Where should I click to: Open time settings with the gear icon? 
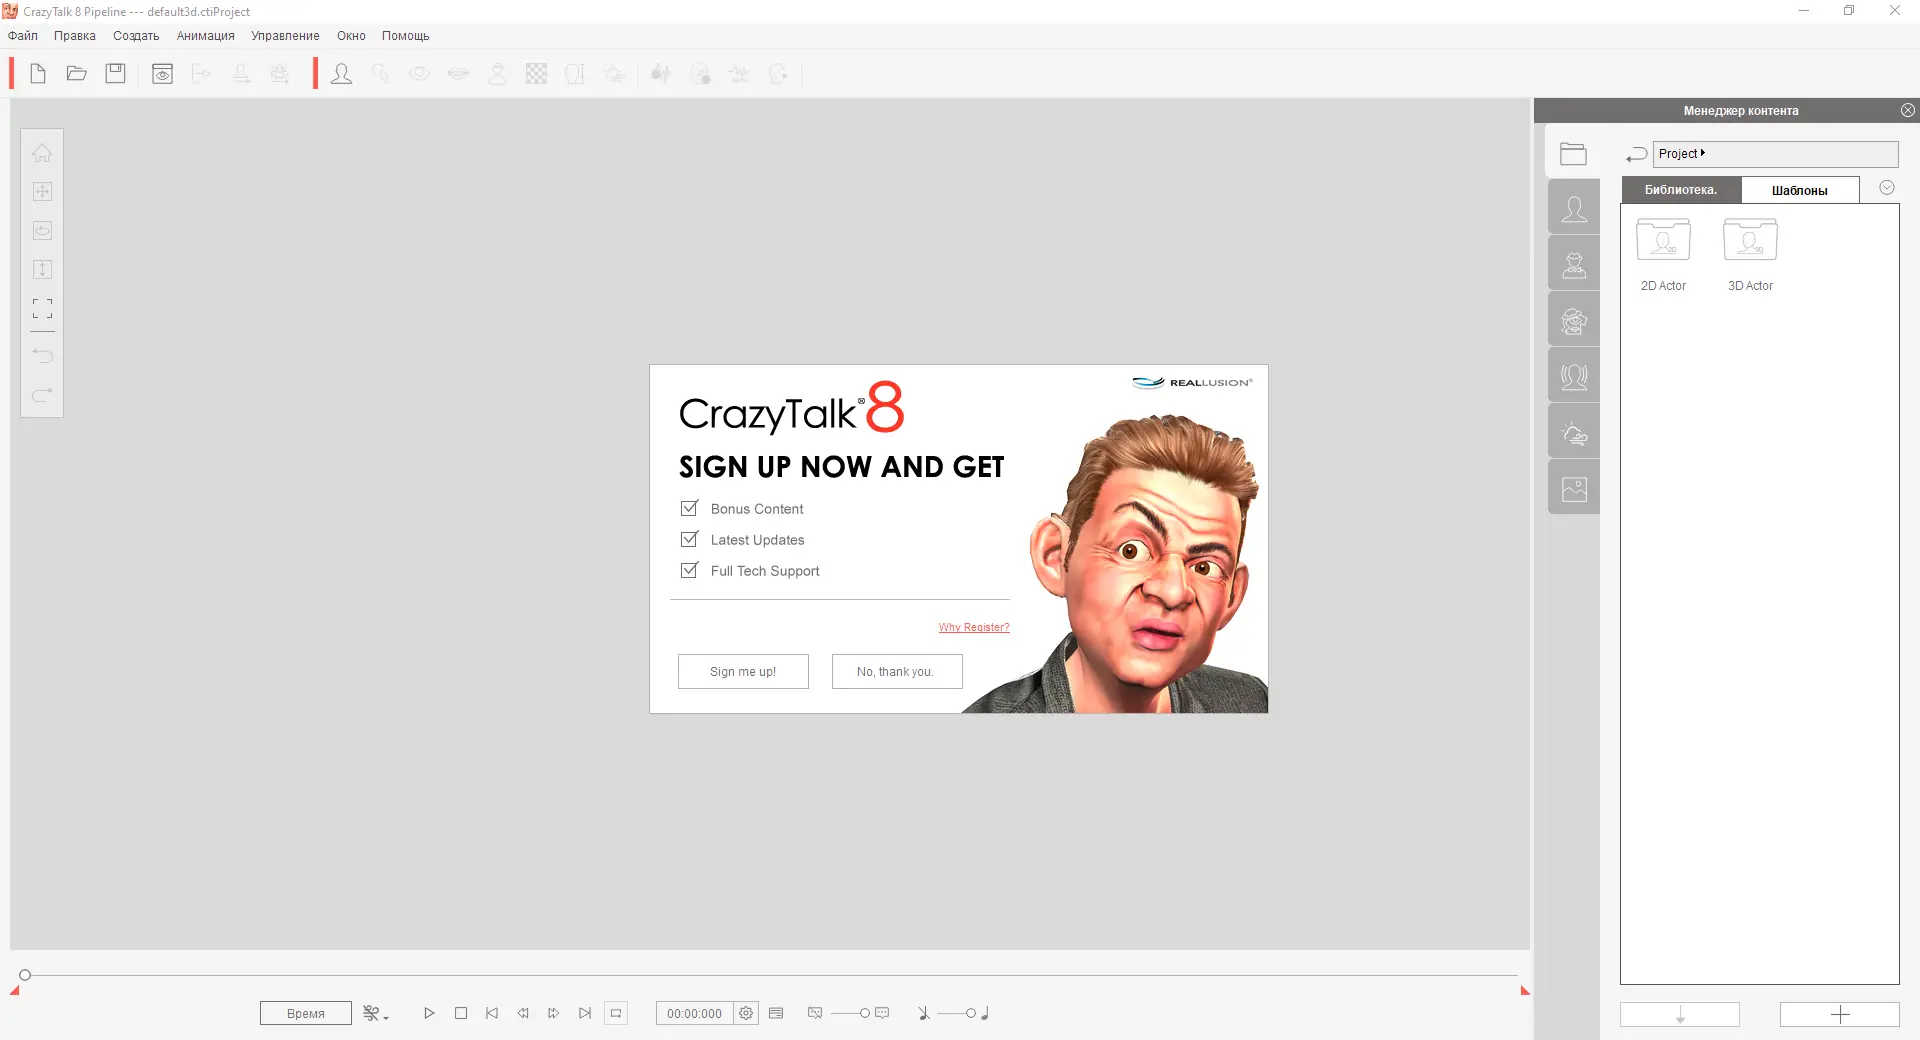point(746,1013)
